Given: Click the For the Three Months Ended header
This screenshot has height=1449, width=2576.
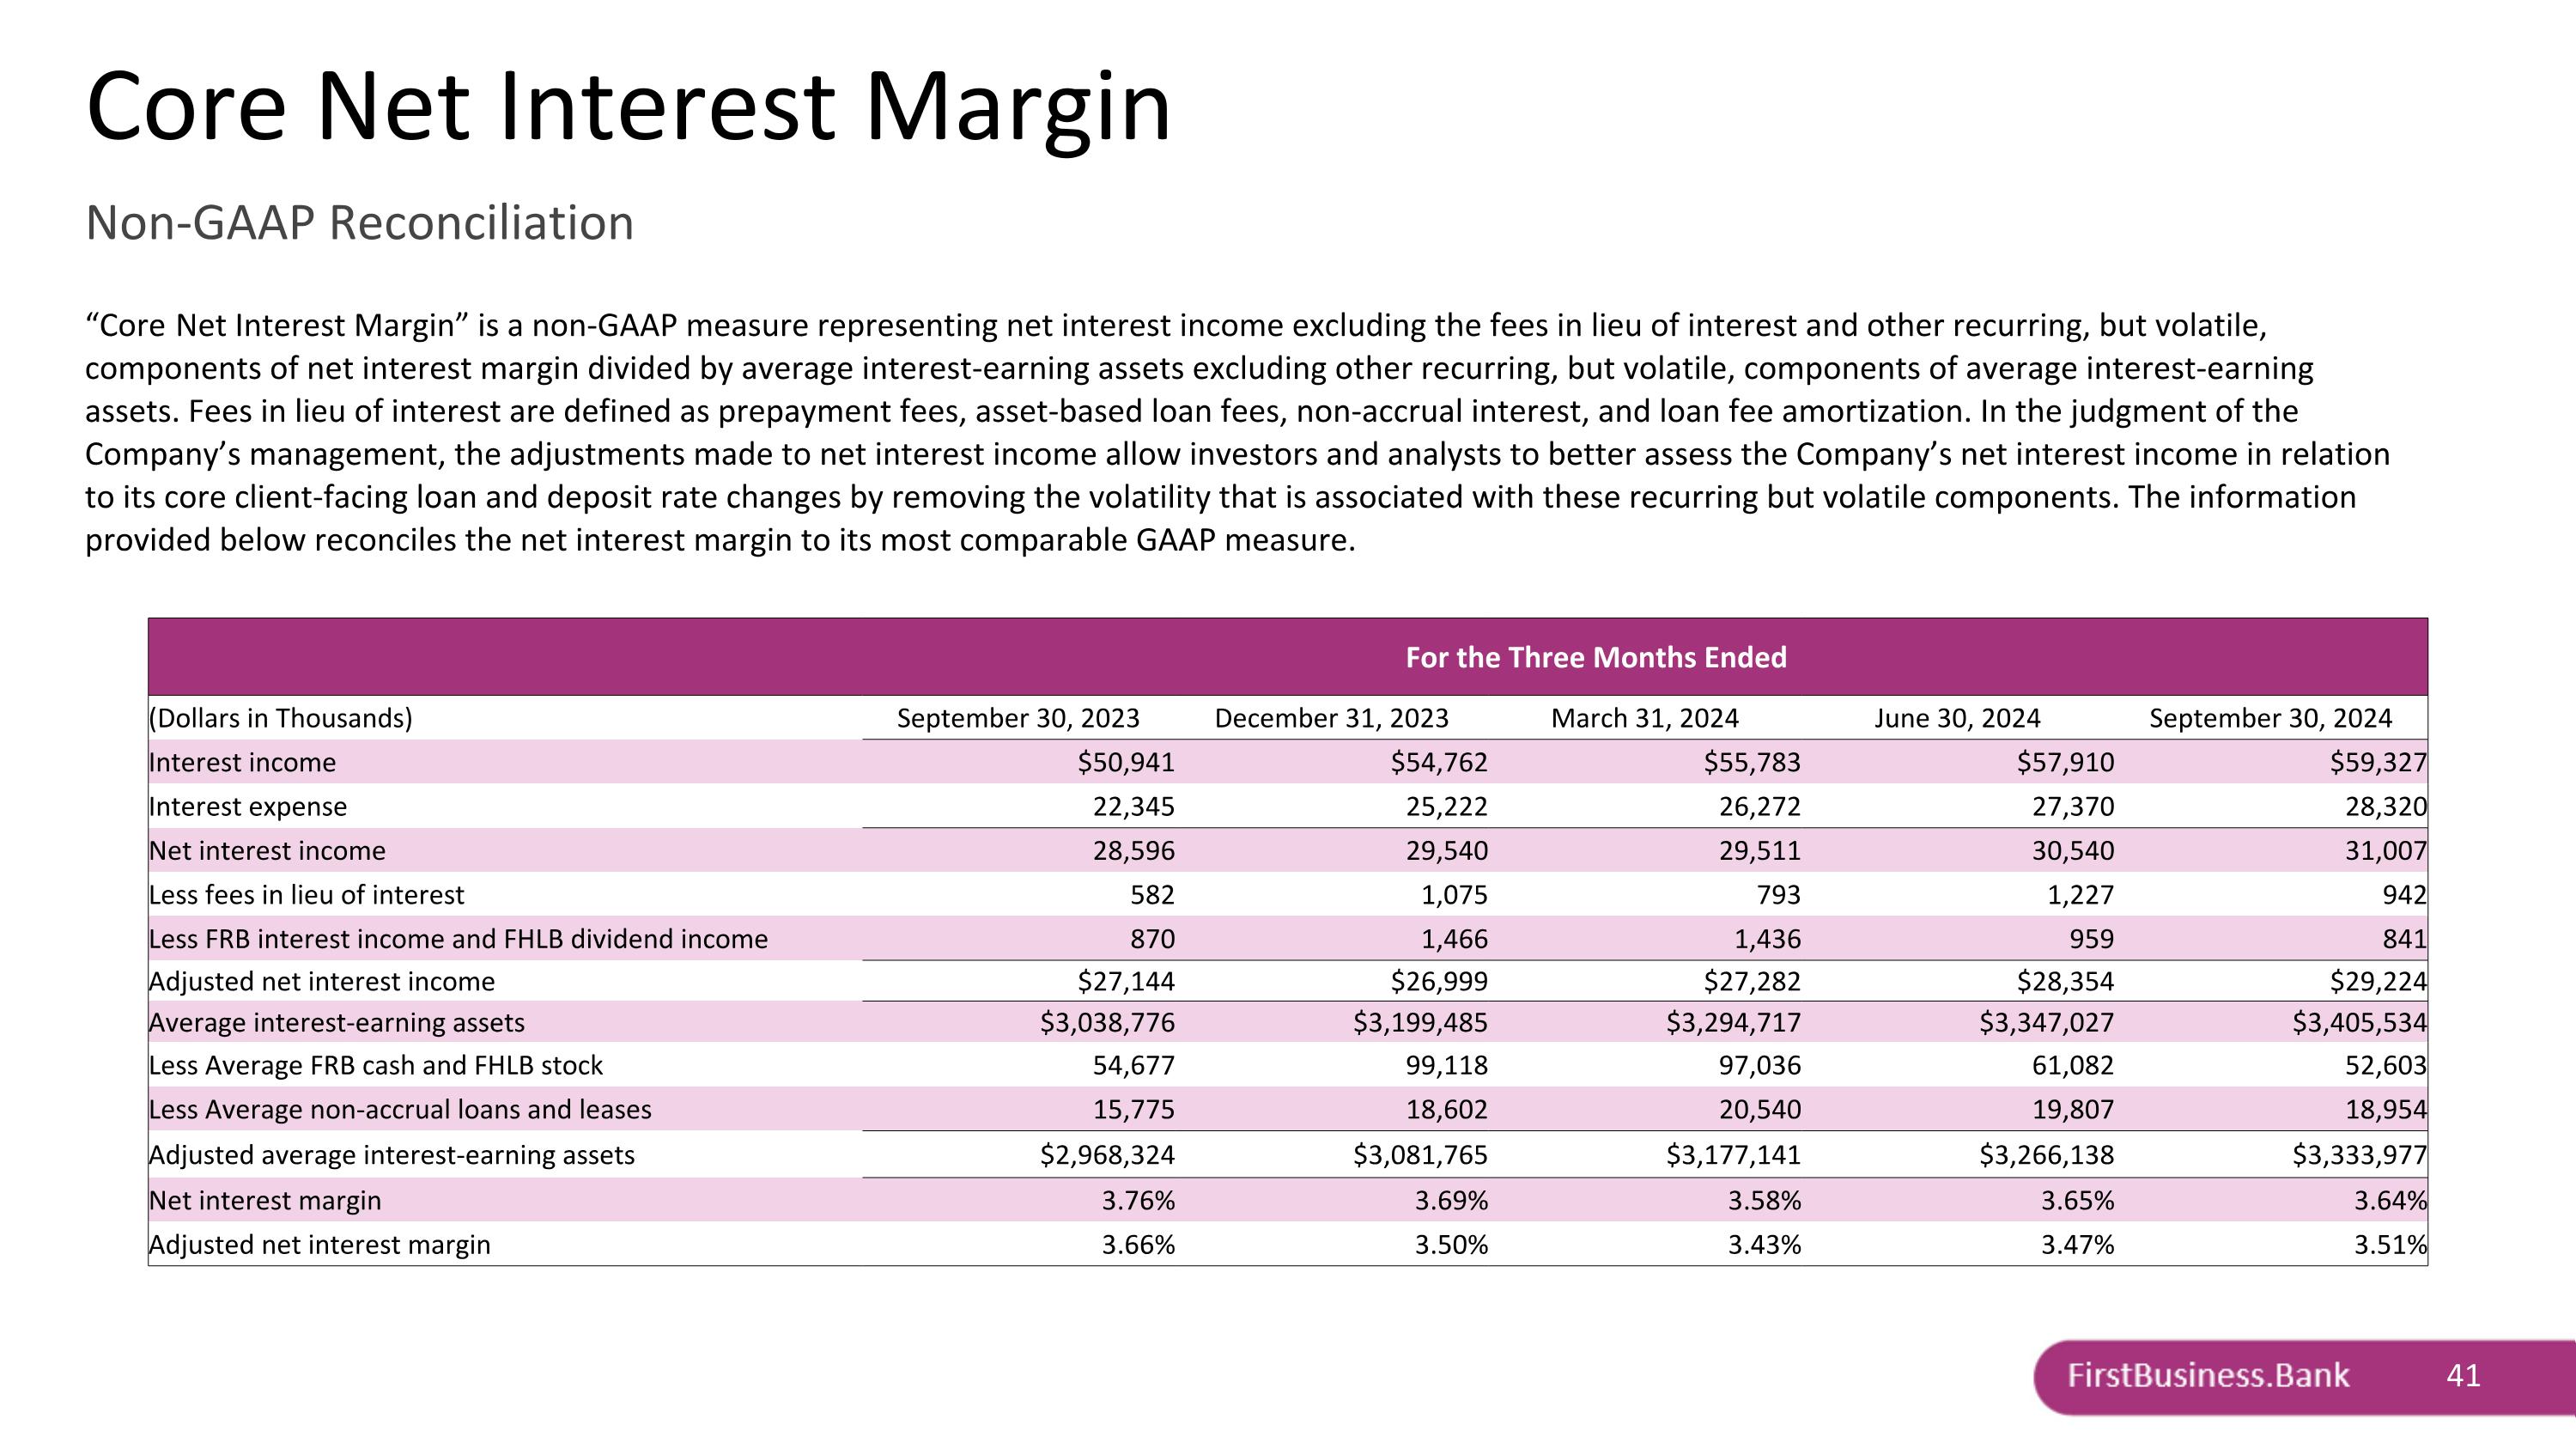Looking at the screenshot, I should 1596,657.
